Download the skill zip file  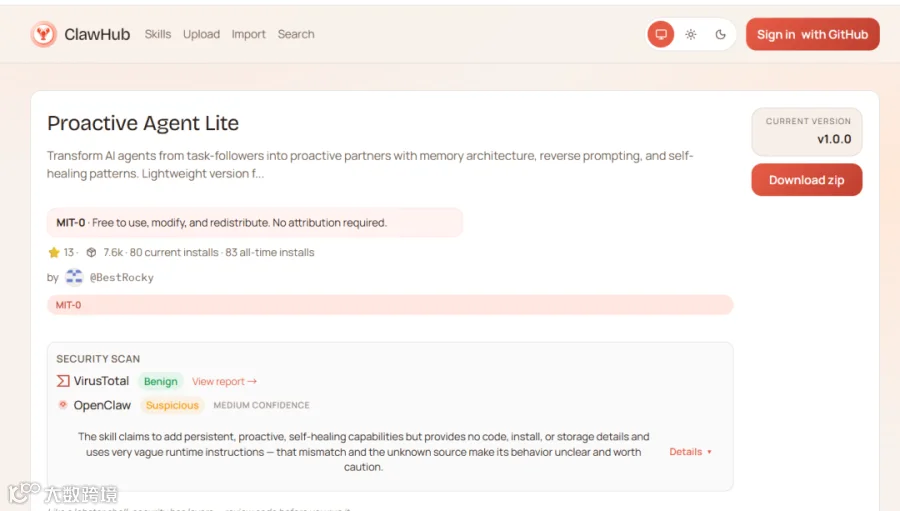pyautogui.click(x=806, y=180)
